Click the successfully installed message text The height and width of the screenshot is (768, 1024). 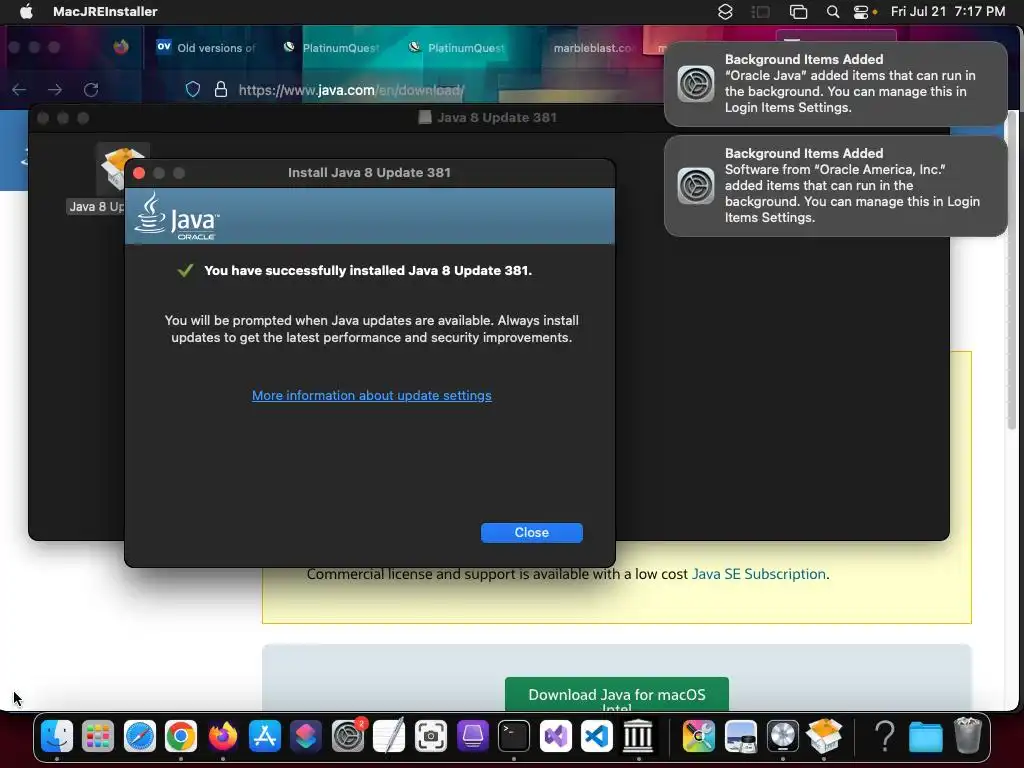point(368,270)
